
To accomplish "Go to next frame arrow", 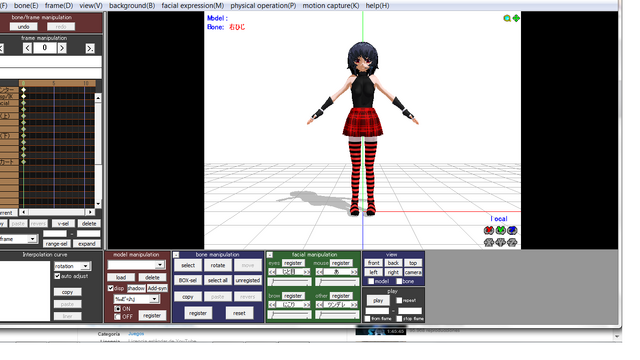I will [62, 48].
